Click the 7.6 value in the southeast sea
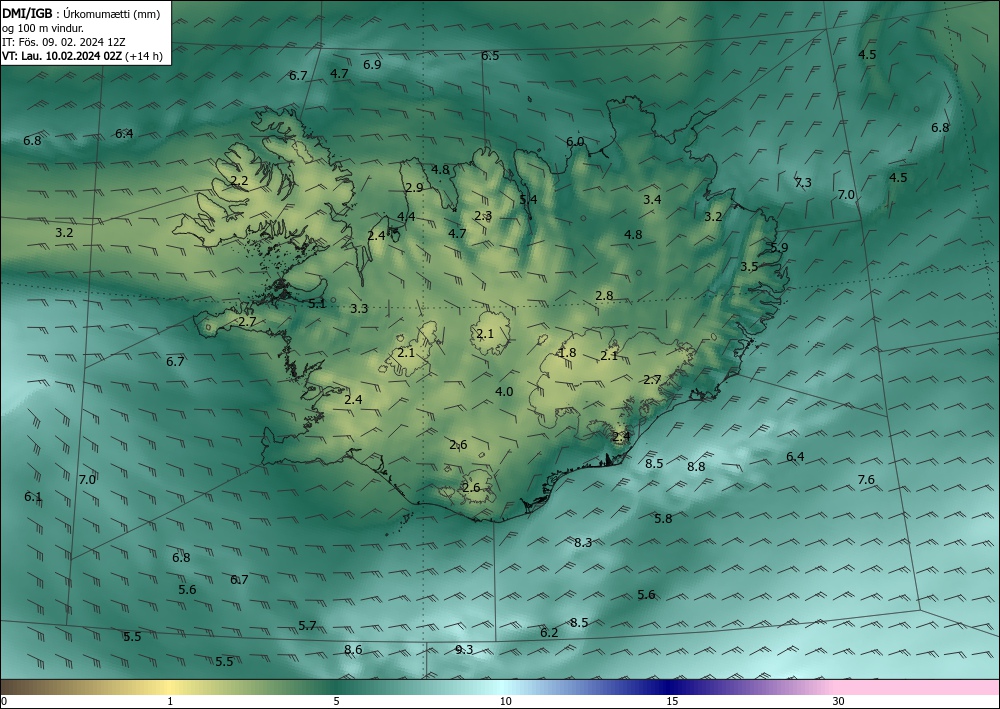The height and width of the screenshot is (709, 1000). click(866, 479)
